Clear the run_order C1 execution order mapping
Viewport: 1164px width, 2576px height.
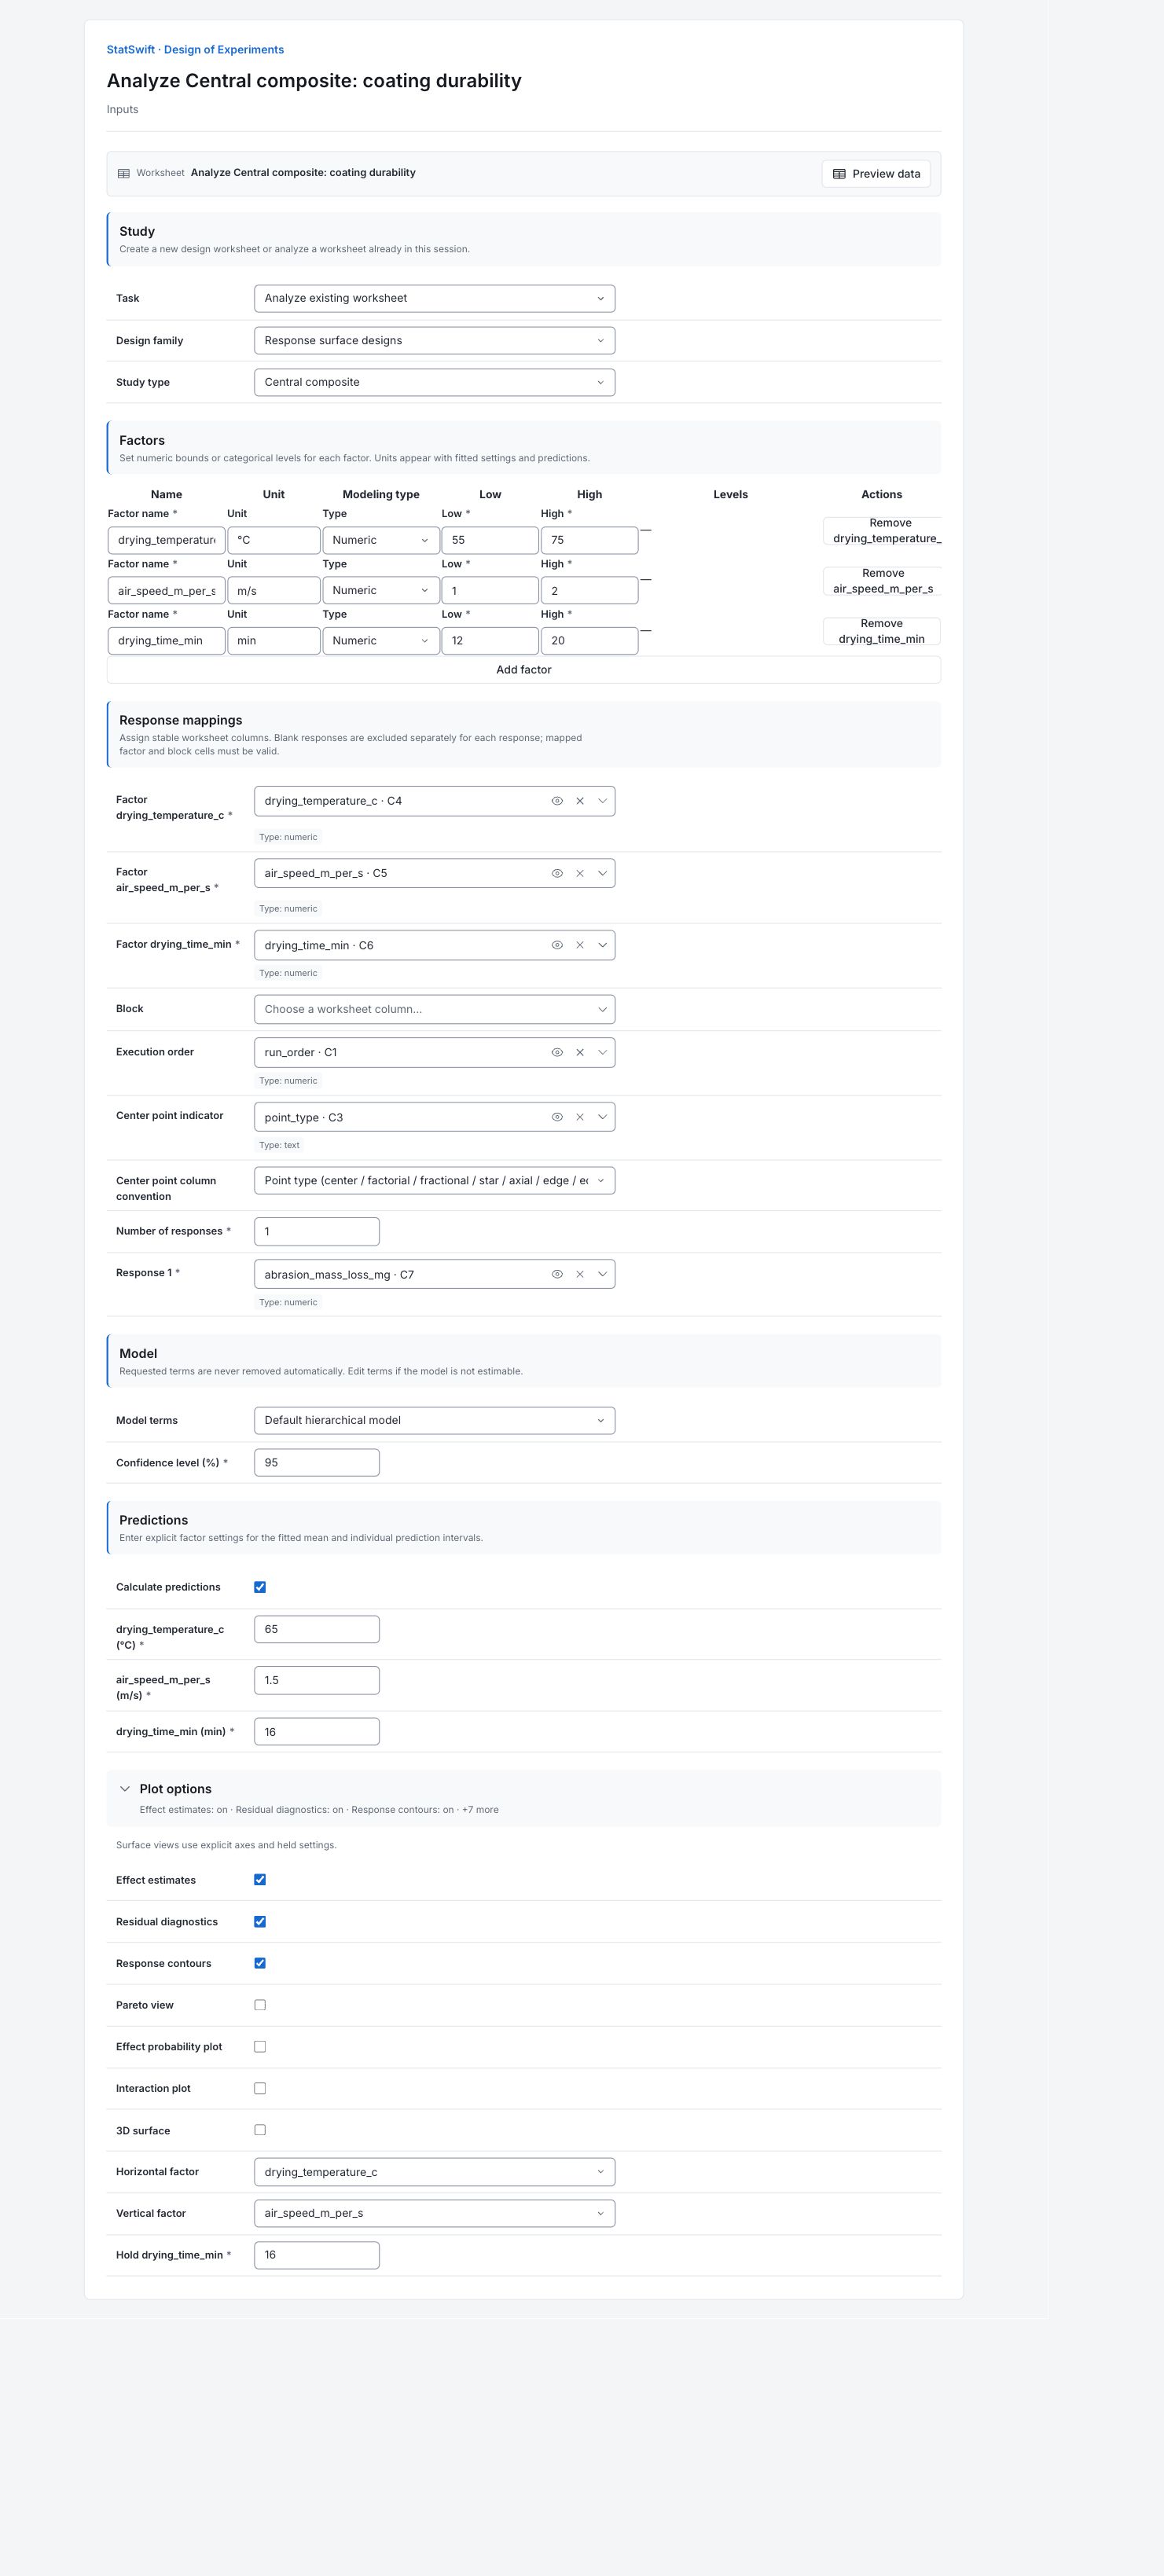pyautogui.click(x=580, y=1052)
